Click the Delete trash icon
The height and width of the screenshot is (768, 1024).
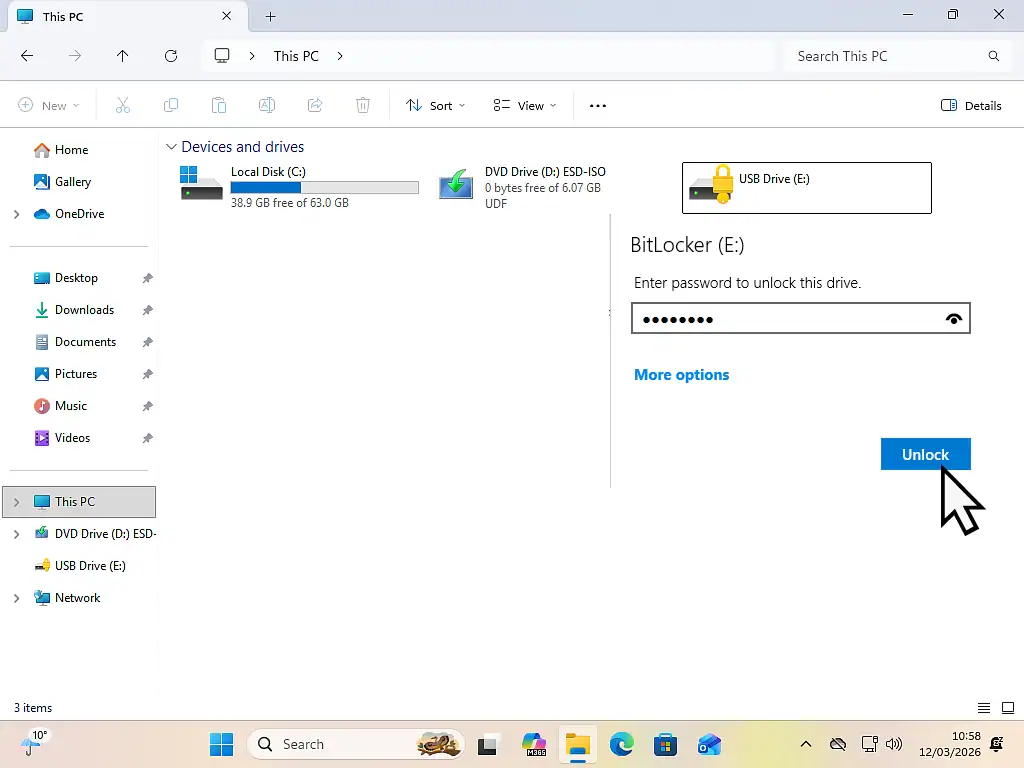[x=362, y=105]
